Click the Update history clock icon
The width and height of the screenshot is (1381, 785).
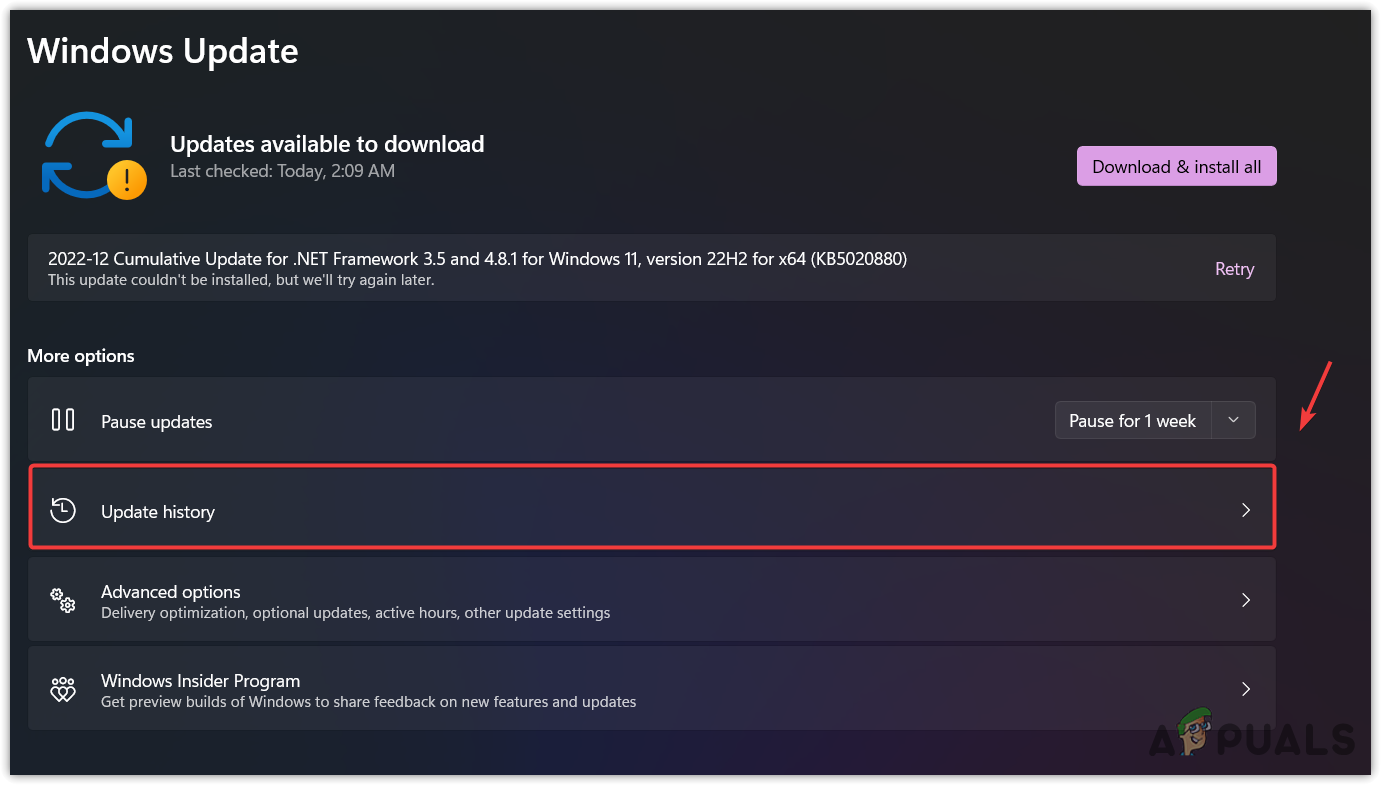(x=62, y=510)
